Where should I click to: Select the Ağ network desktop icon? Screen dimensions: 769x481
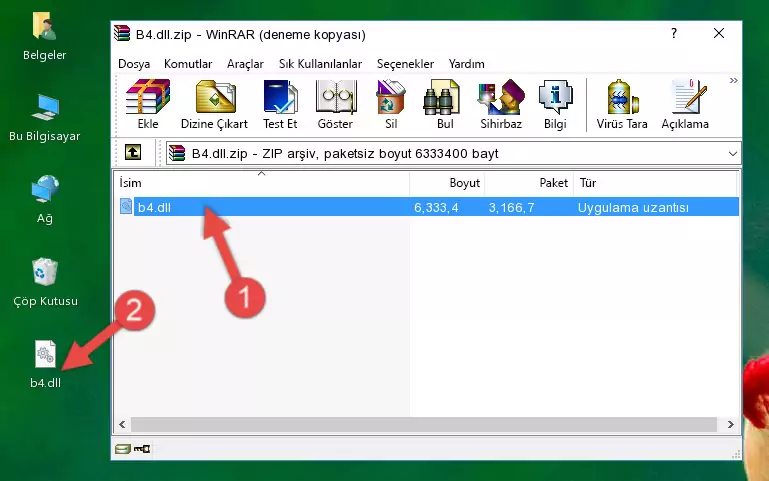[x=45, y=200]
